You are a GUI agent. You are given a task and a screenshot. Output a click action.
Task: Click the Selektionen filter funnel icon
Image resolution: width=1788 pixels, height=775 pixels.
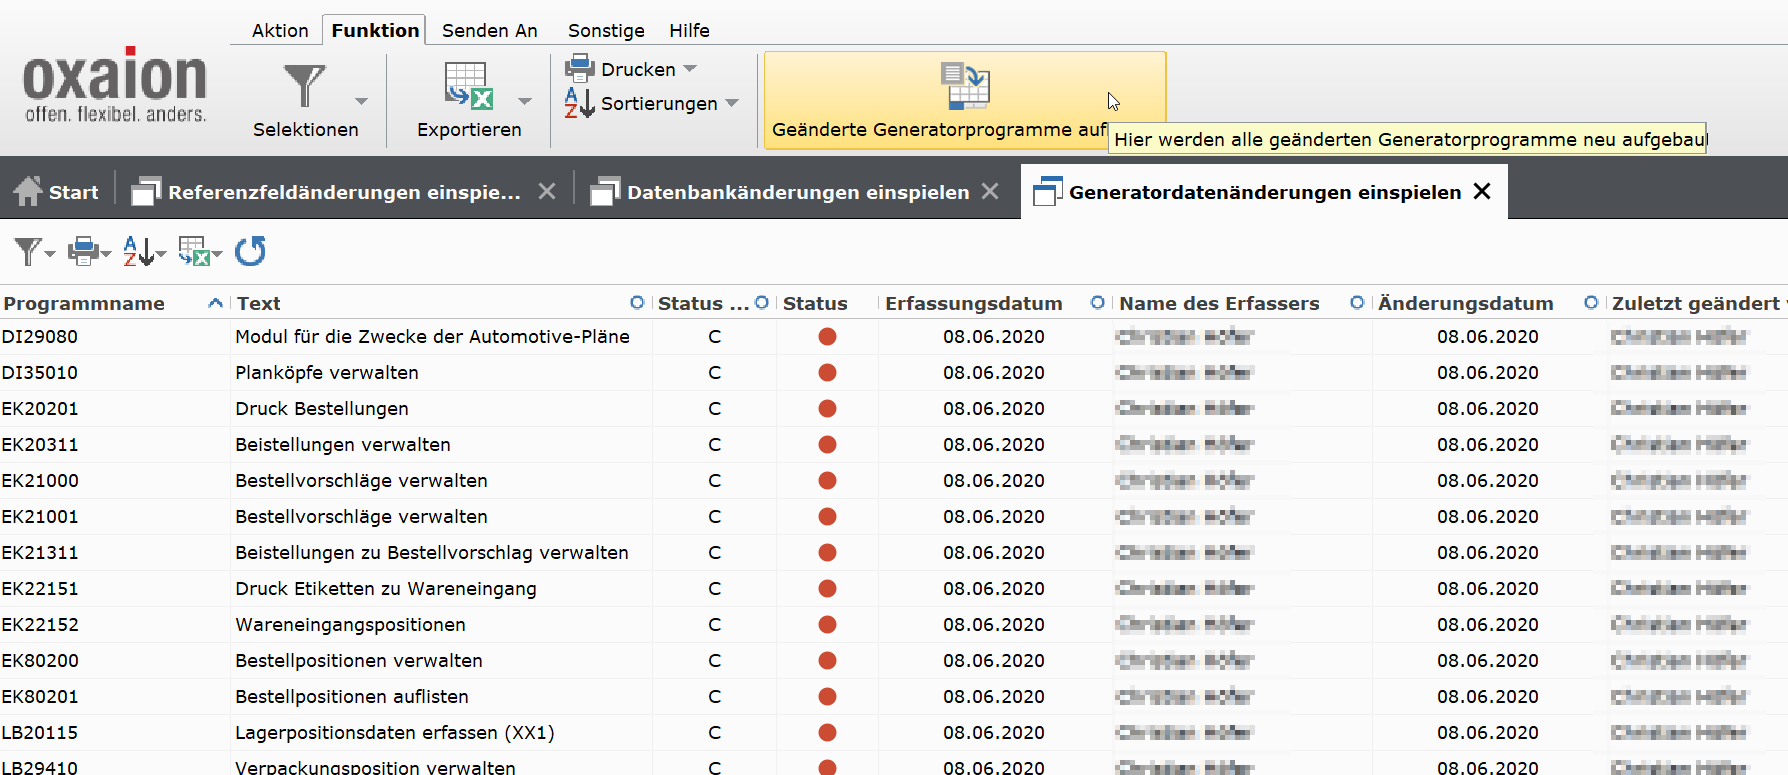[304, 86]
